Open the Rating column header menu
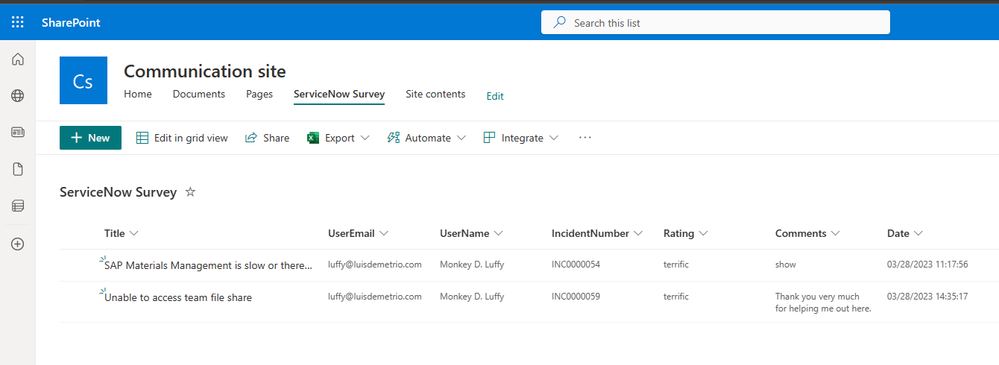 click(x=686, y=233)
